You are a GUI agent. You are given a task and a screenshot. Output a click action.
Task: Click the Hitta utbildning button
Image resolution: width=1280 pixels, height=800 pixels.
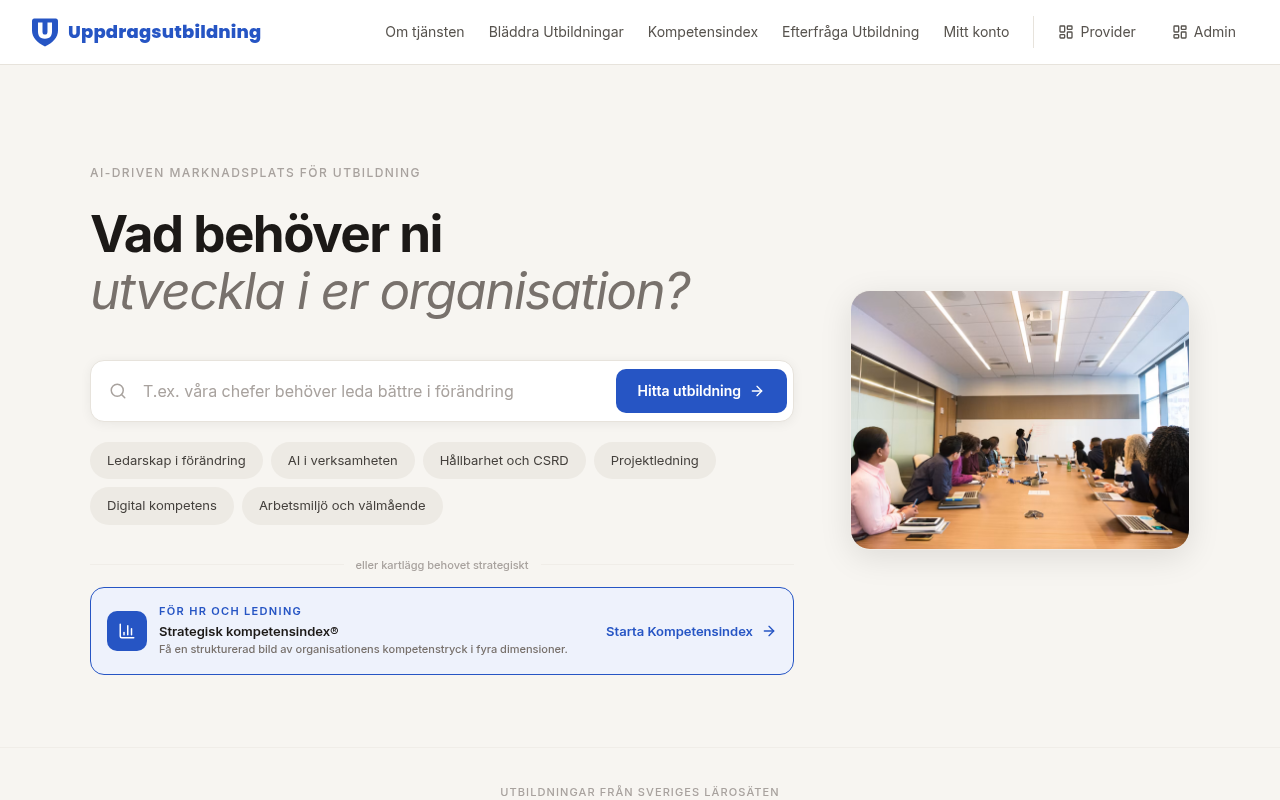coord(701,391)
